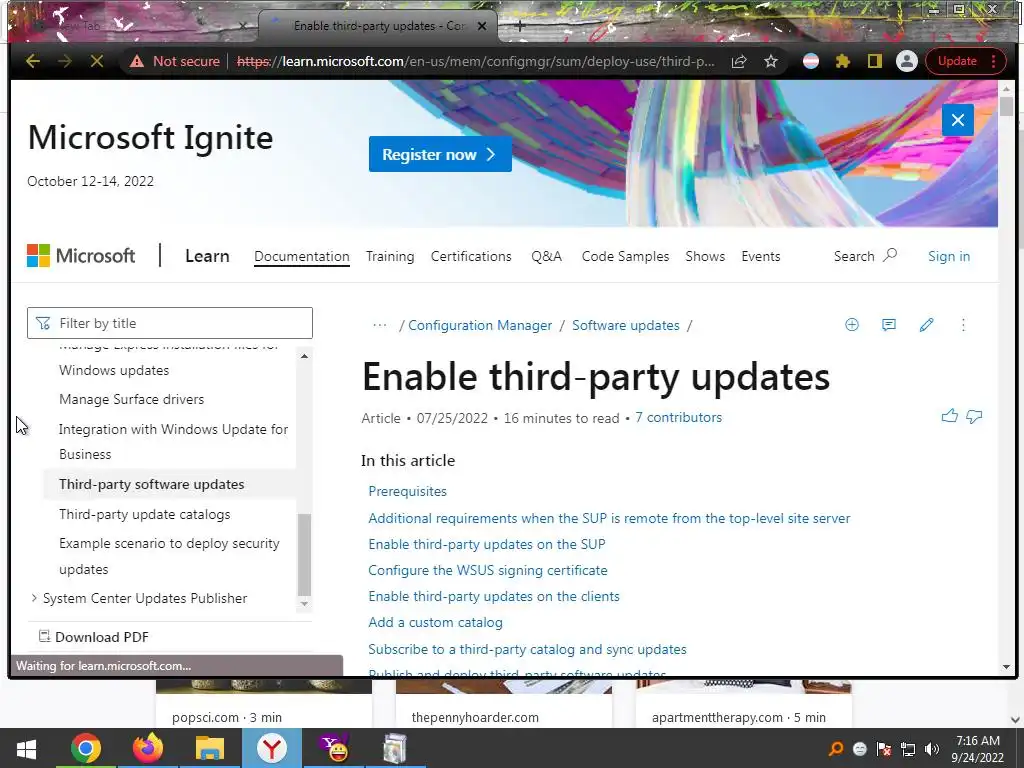The height and width of the screenshot is (768, 1024).
Task: Select Third-party software updates tree item
Action: [x=152, y=485]
